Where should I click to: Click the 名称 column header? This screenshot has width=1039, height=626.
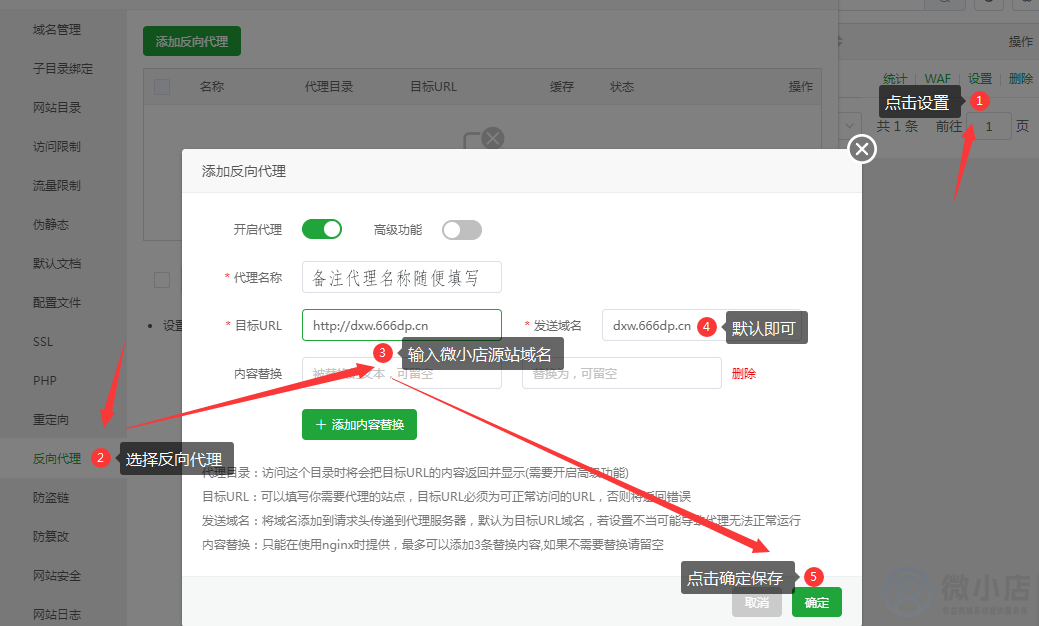click(212, 87)
